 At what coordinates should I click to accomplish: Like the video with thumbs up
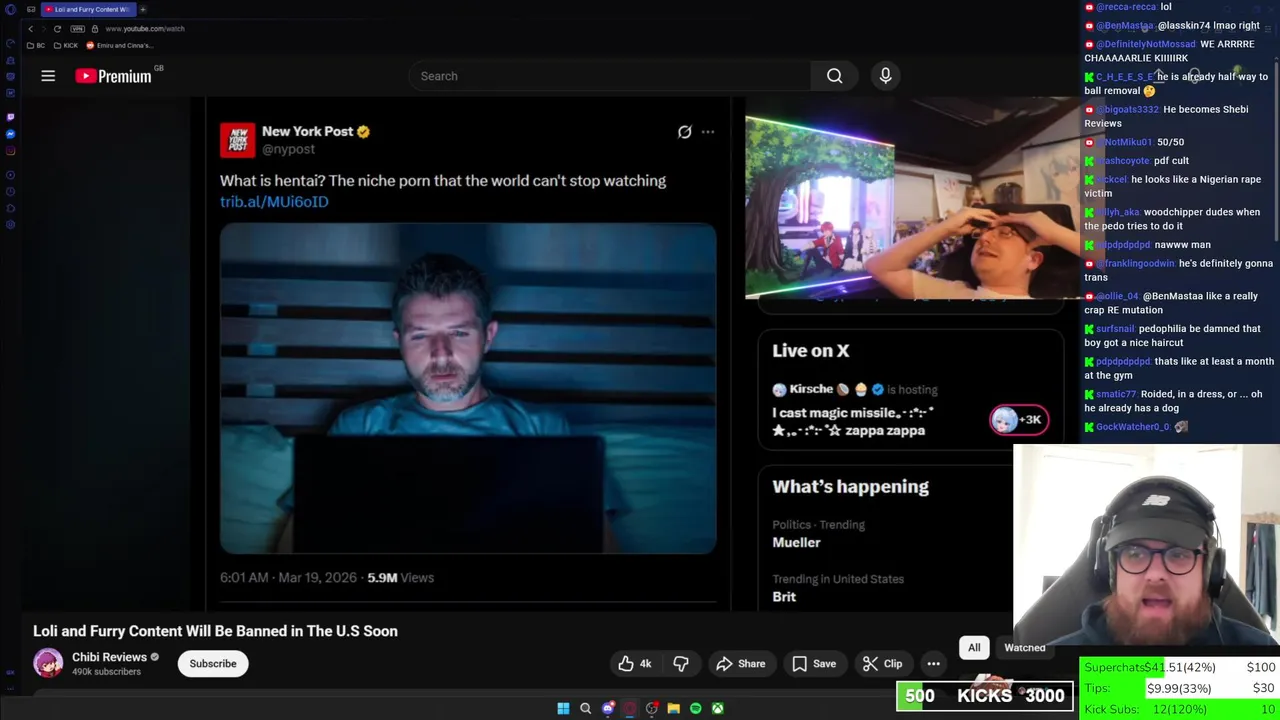pos(634,664)
